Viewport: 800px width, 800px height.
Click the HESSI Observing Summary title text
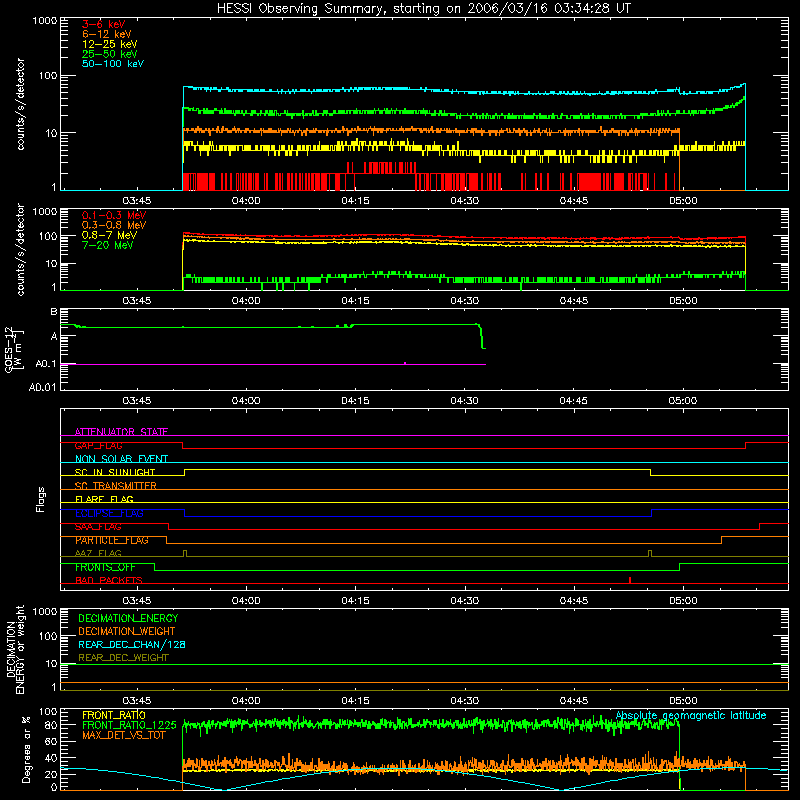click(x=423, y=9)
